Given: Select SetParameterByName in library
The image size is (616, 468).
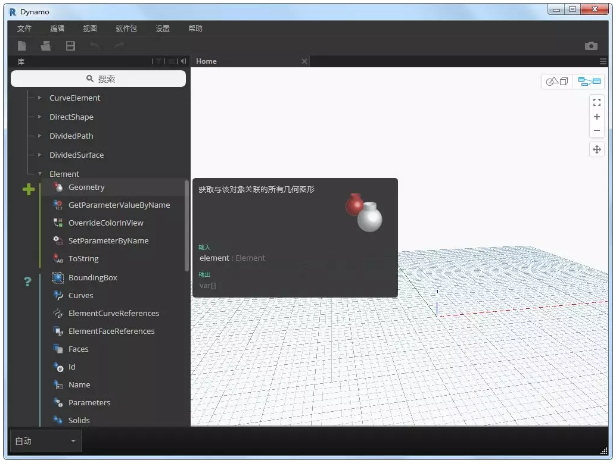Looking at the screenshot, I should coord(108,240).
